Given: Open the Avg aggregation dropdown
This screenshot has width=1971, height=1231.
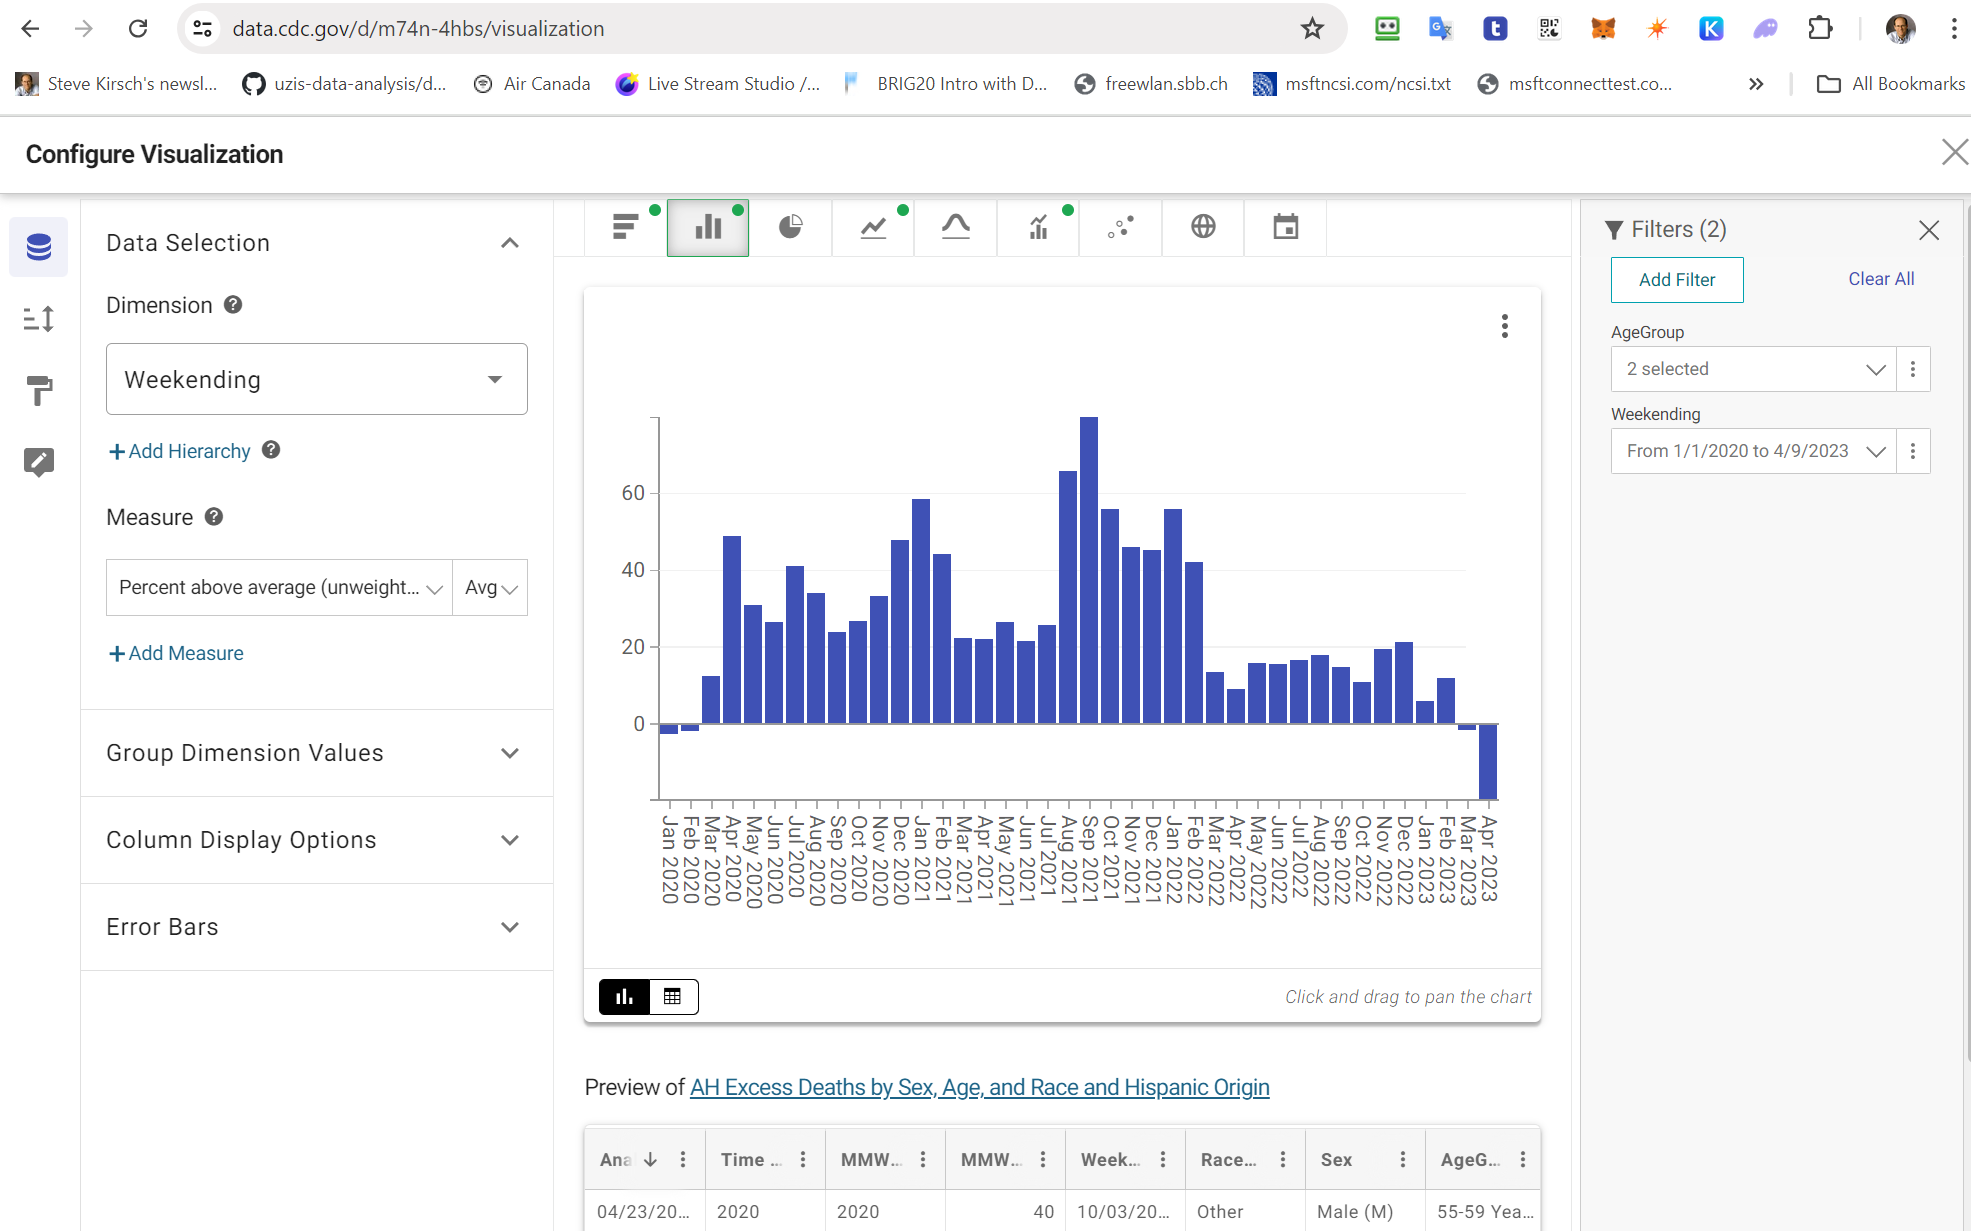Looking at the screenshot, I should [x=490, y=588].
